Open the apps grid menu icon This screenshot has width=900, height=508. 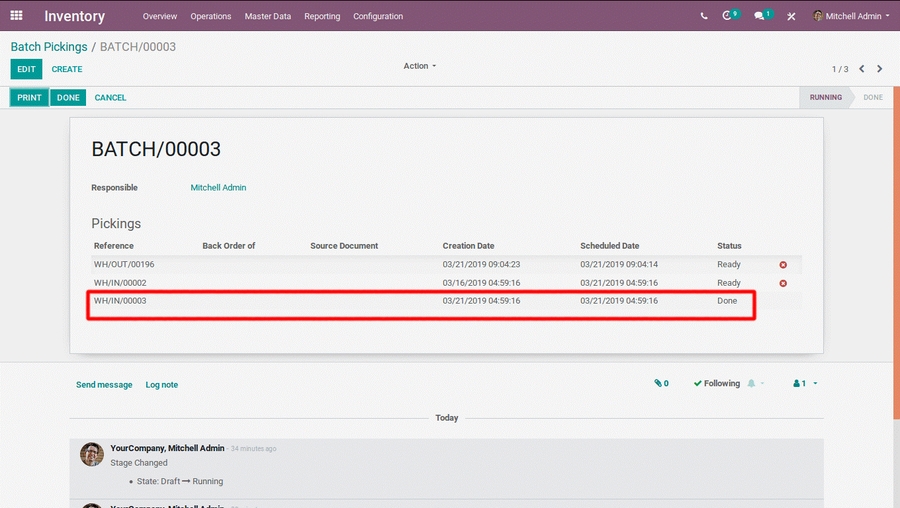(16, 16)
